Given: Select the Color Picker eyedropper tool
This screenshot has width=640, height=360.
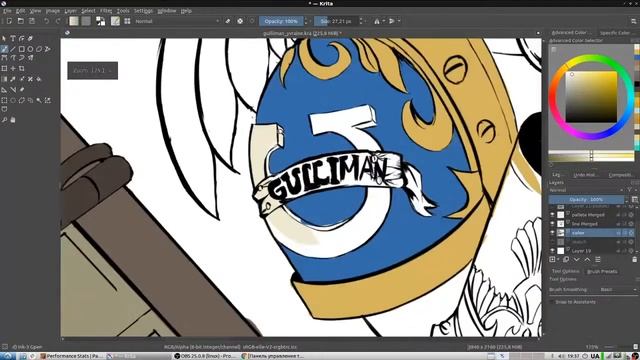Looking at the screenshot, I should point(13,79).
